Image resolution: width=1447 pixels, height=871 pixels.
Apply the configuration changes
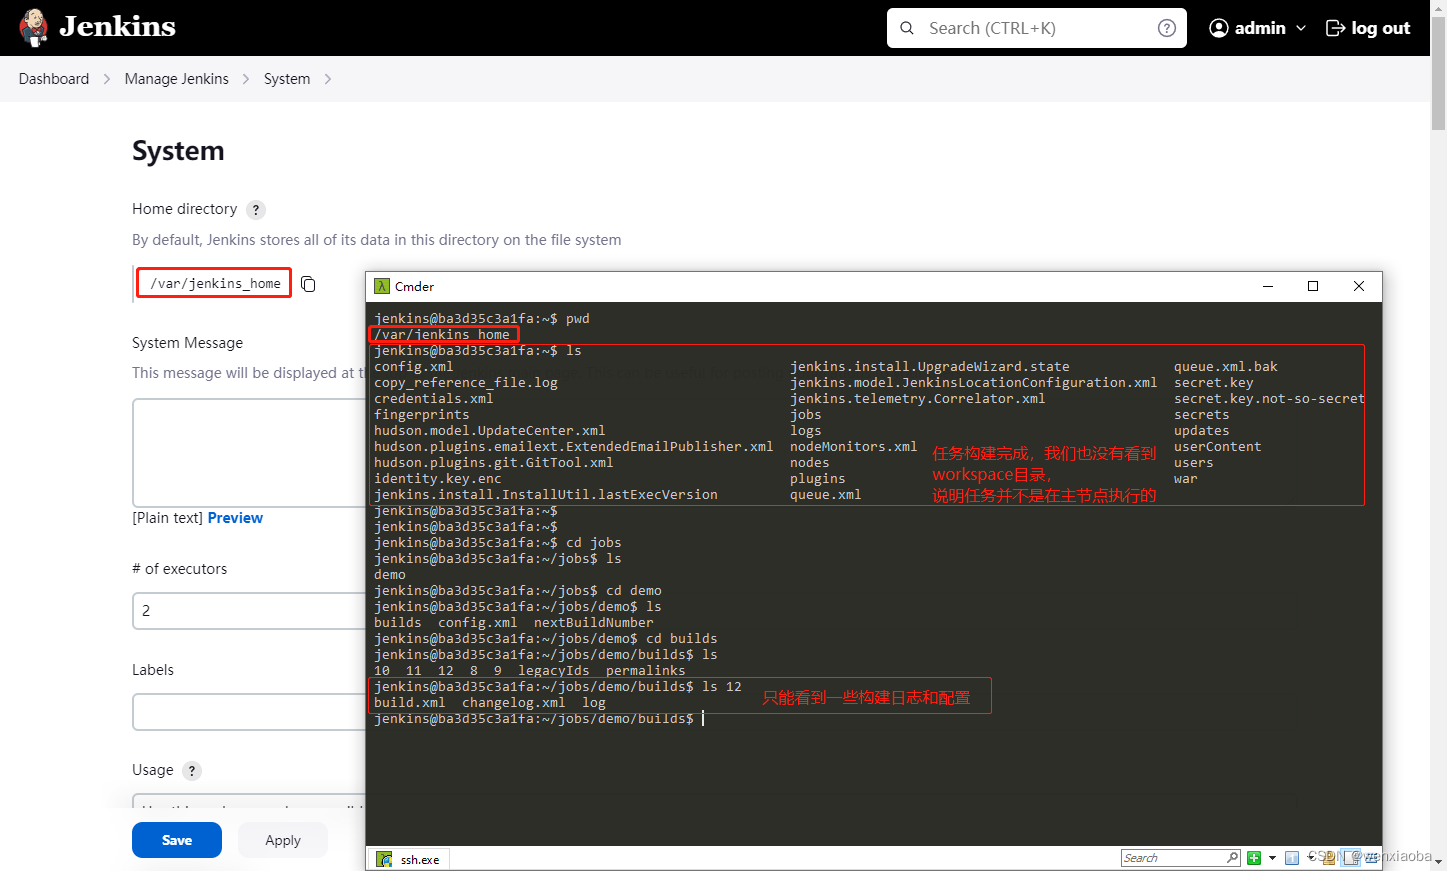pyautogui.click(x=283, y=840)
